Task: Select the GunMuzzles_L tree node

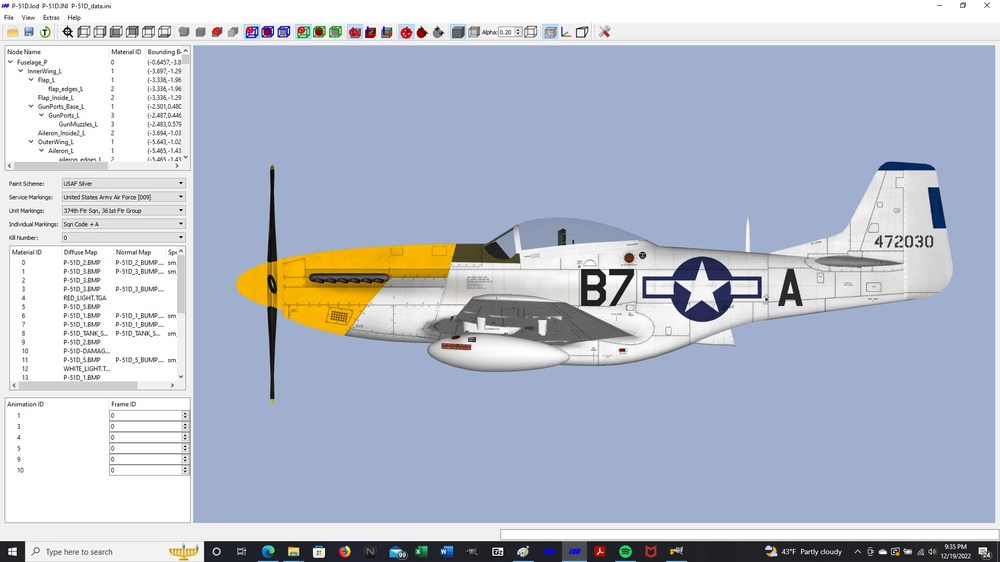Action: [x=78, y=124]
